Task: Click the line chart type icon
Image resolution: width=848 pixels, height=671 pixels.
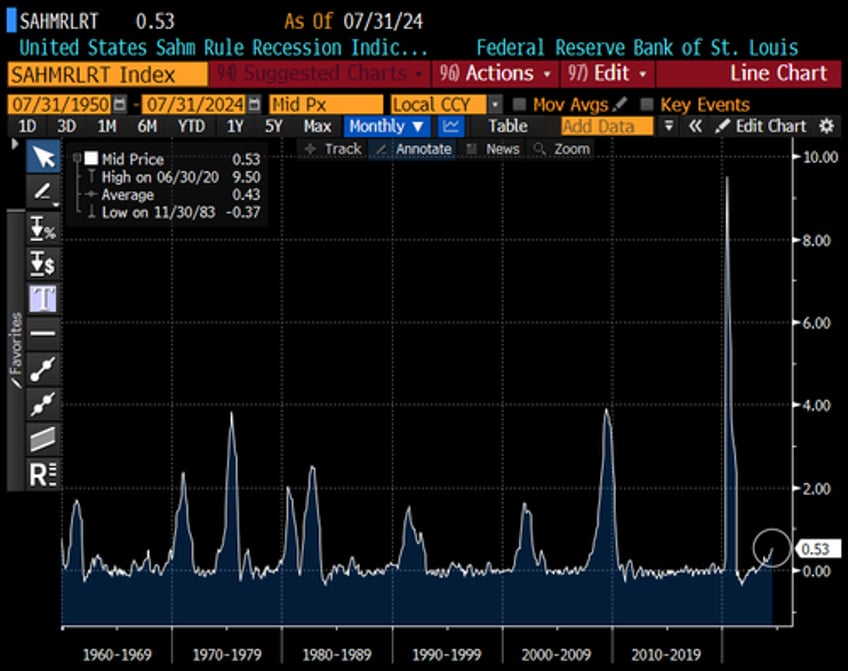Action: click(450, 127)
